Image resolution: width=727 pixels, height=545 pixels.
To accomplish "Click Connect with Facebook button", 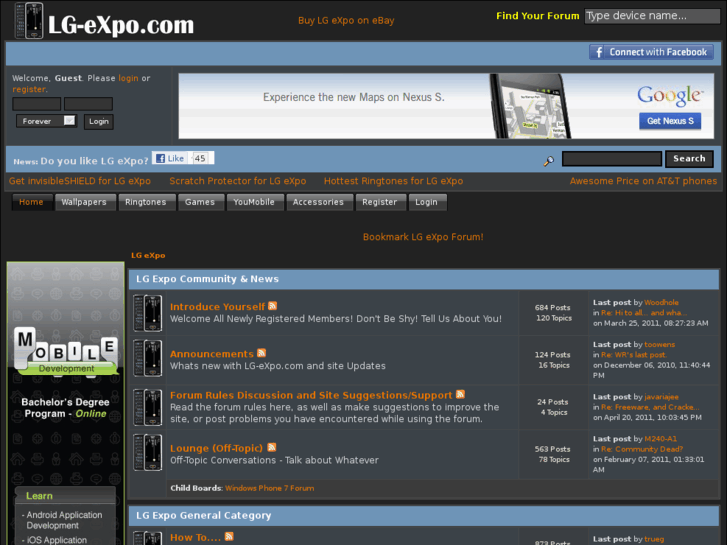I will 651,52.
